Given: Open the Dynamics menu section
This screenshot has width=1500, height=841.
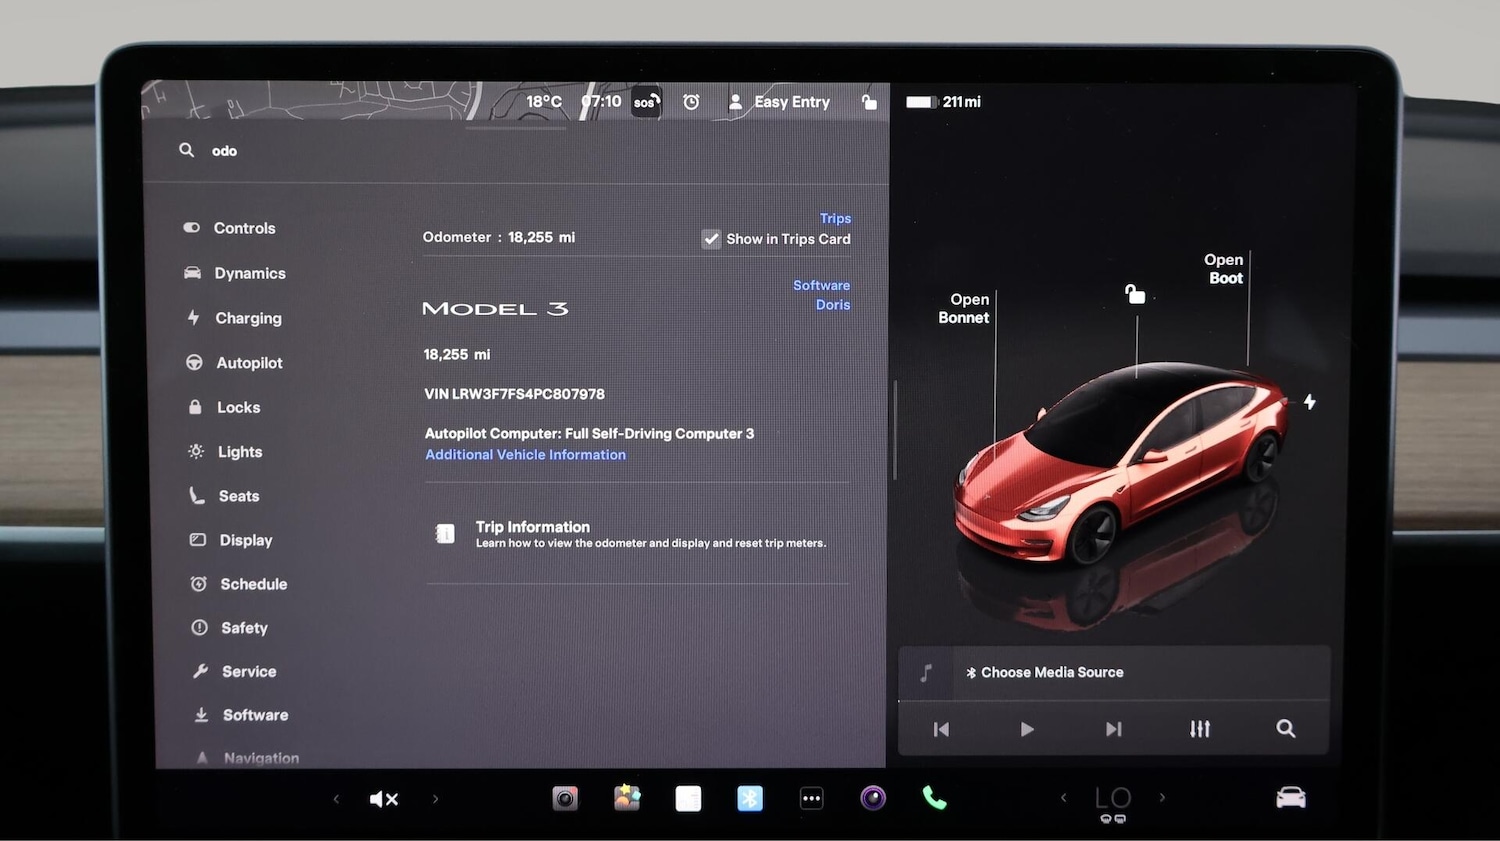Looking at the screenshot, I should (235, 273).
